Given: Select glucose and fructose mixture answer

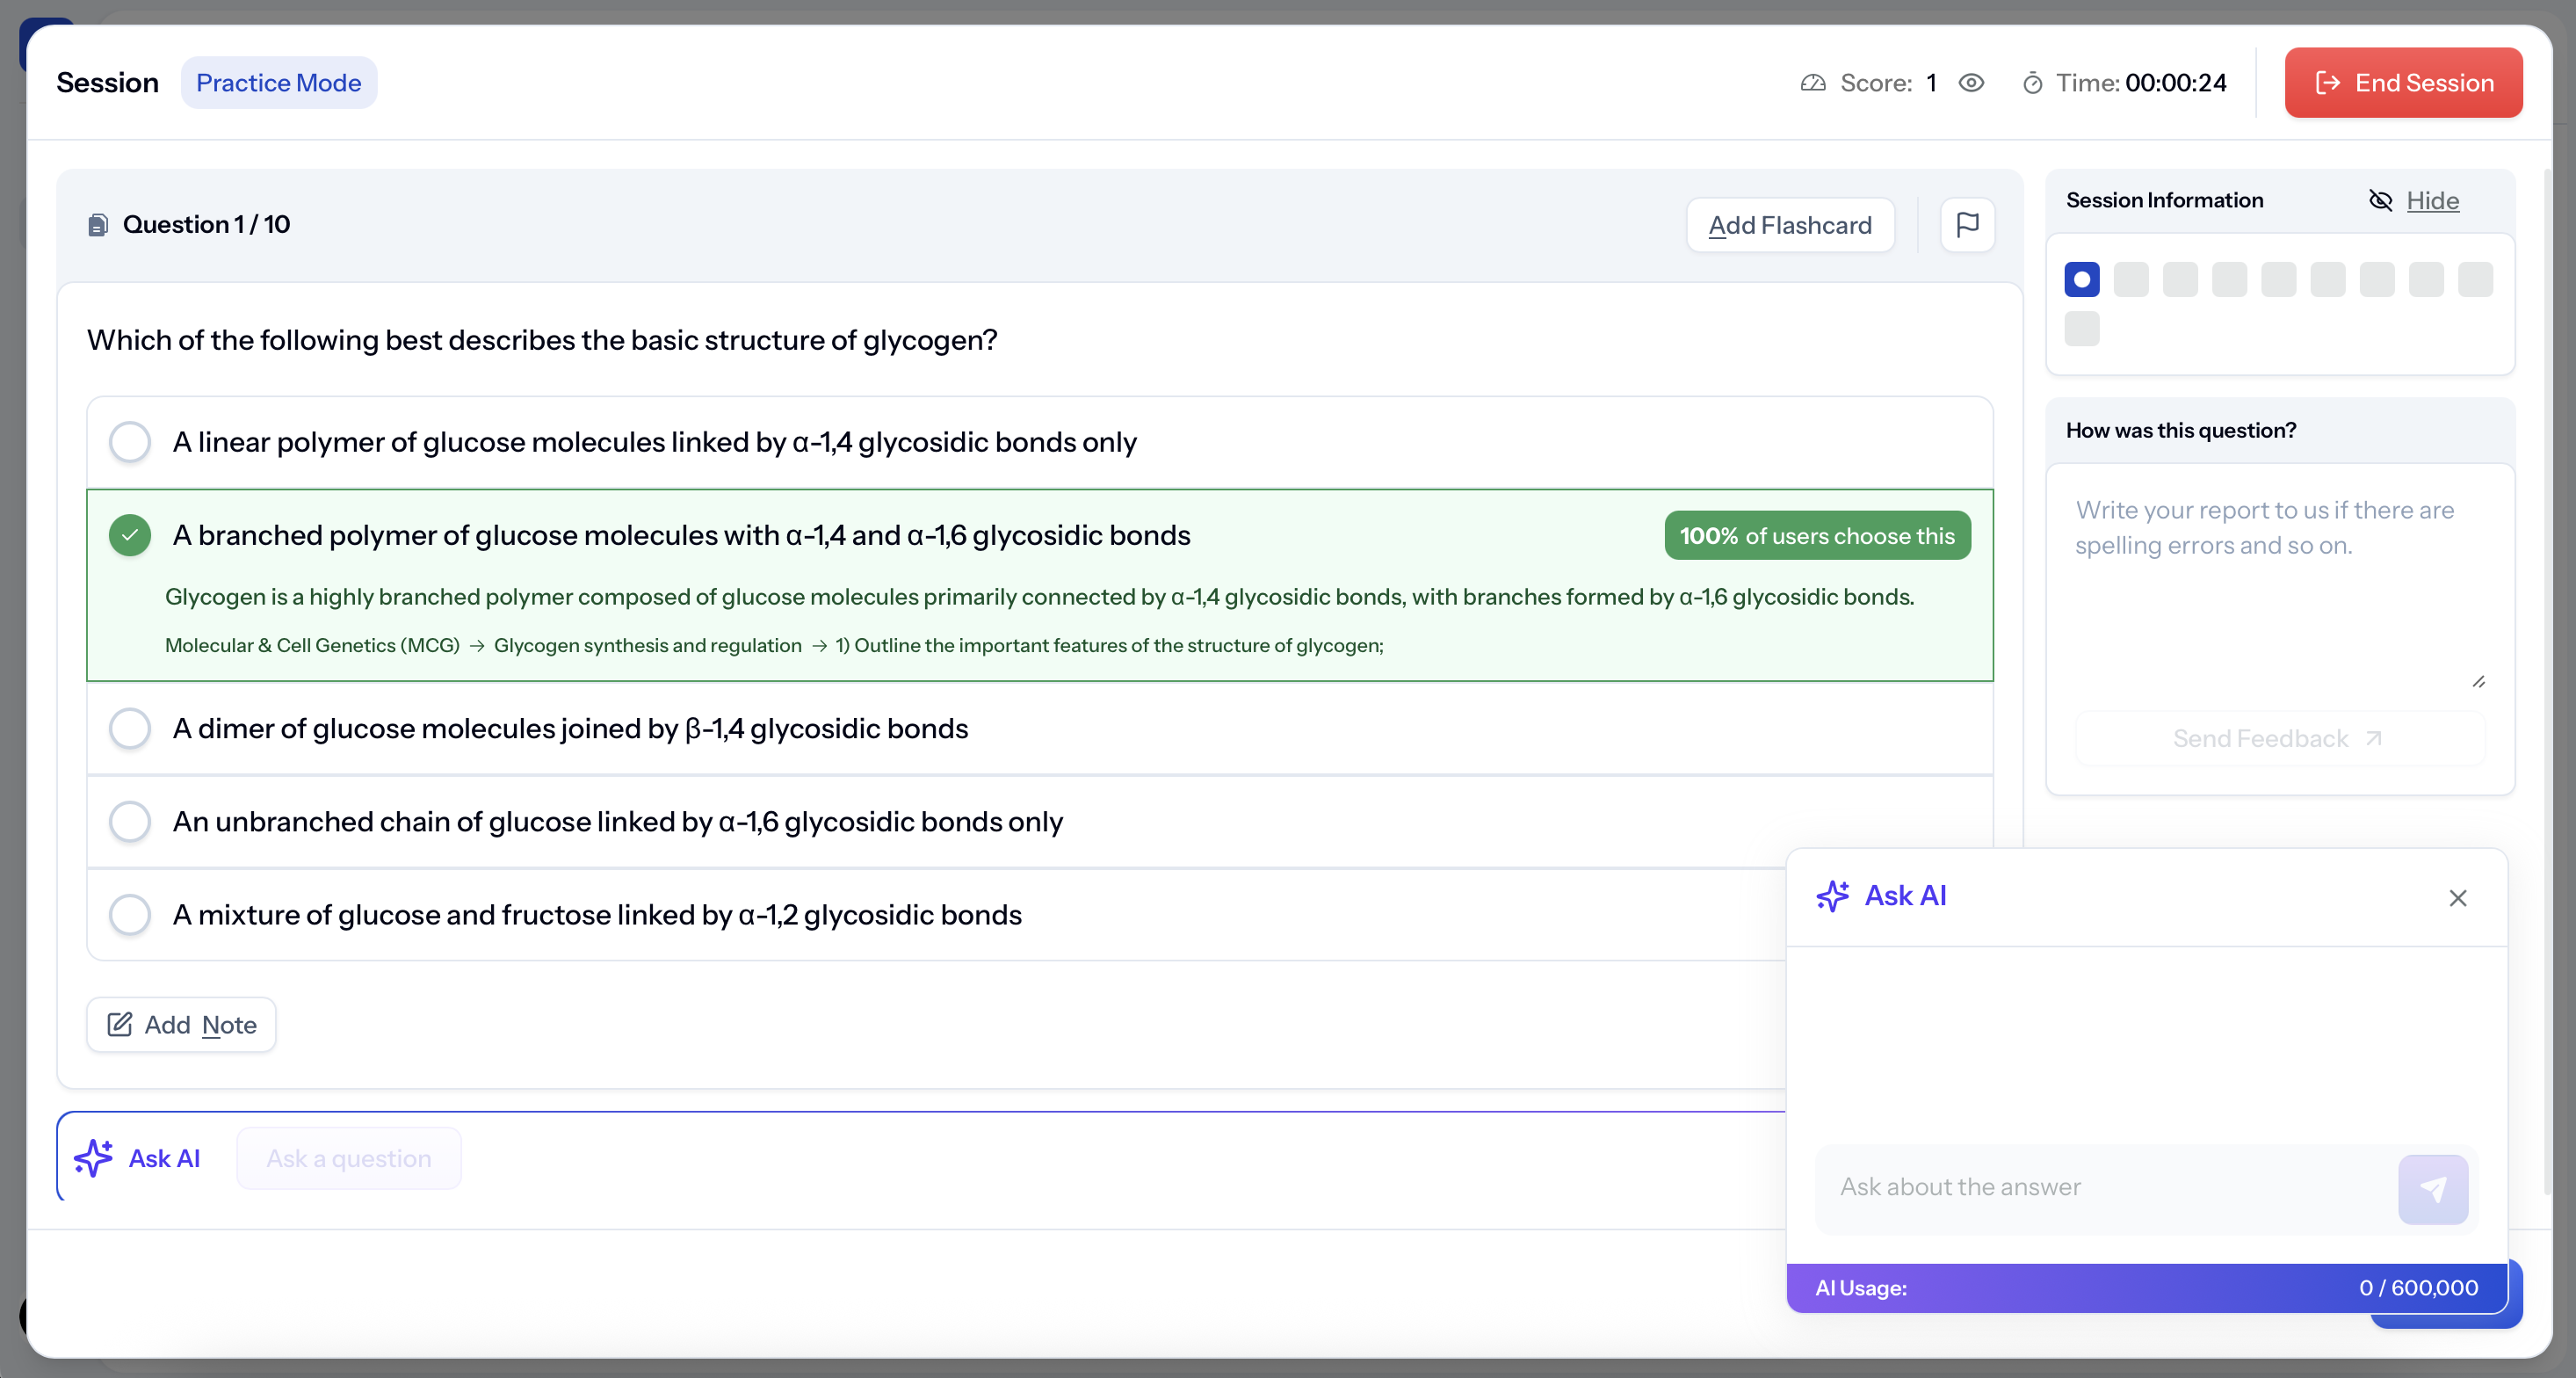Looking at the screenshot, I should point(130,914).
